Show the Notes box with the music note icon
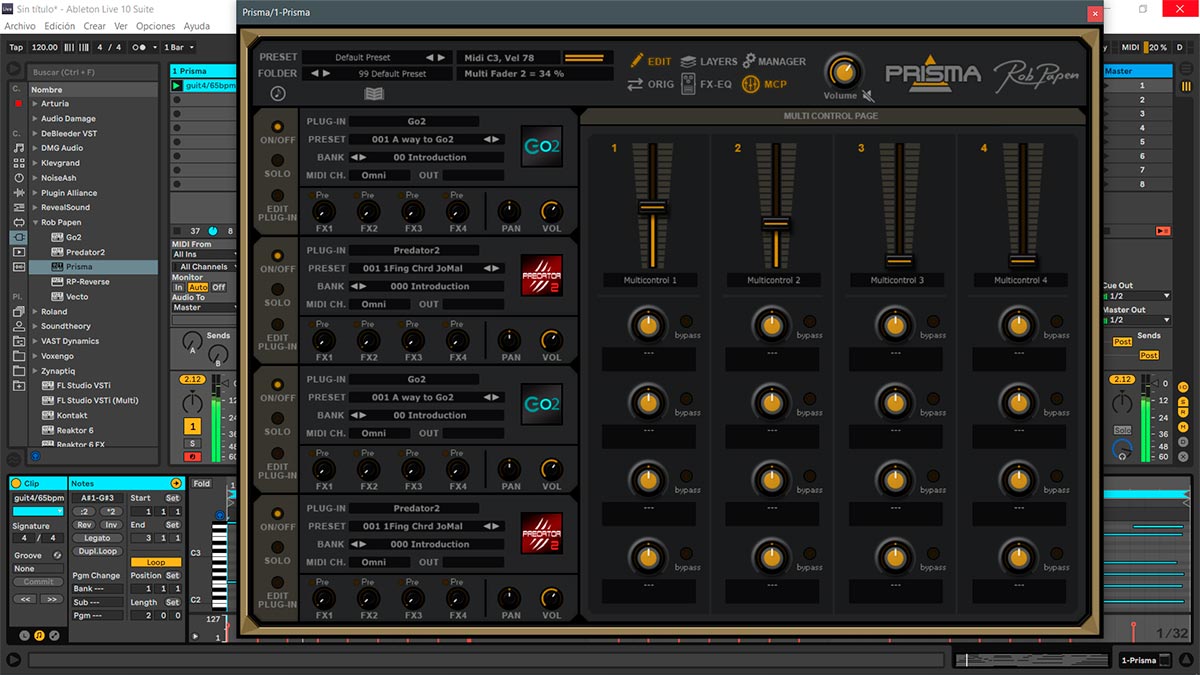 pos(39,634)
